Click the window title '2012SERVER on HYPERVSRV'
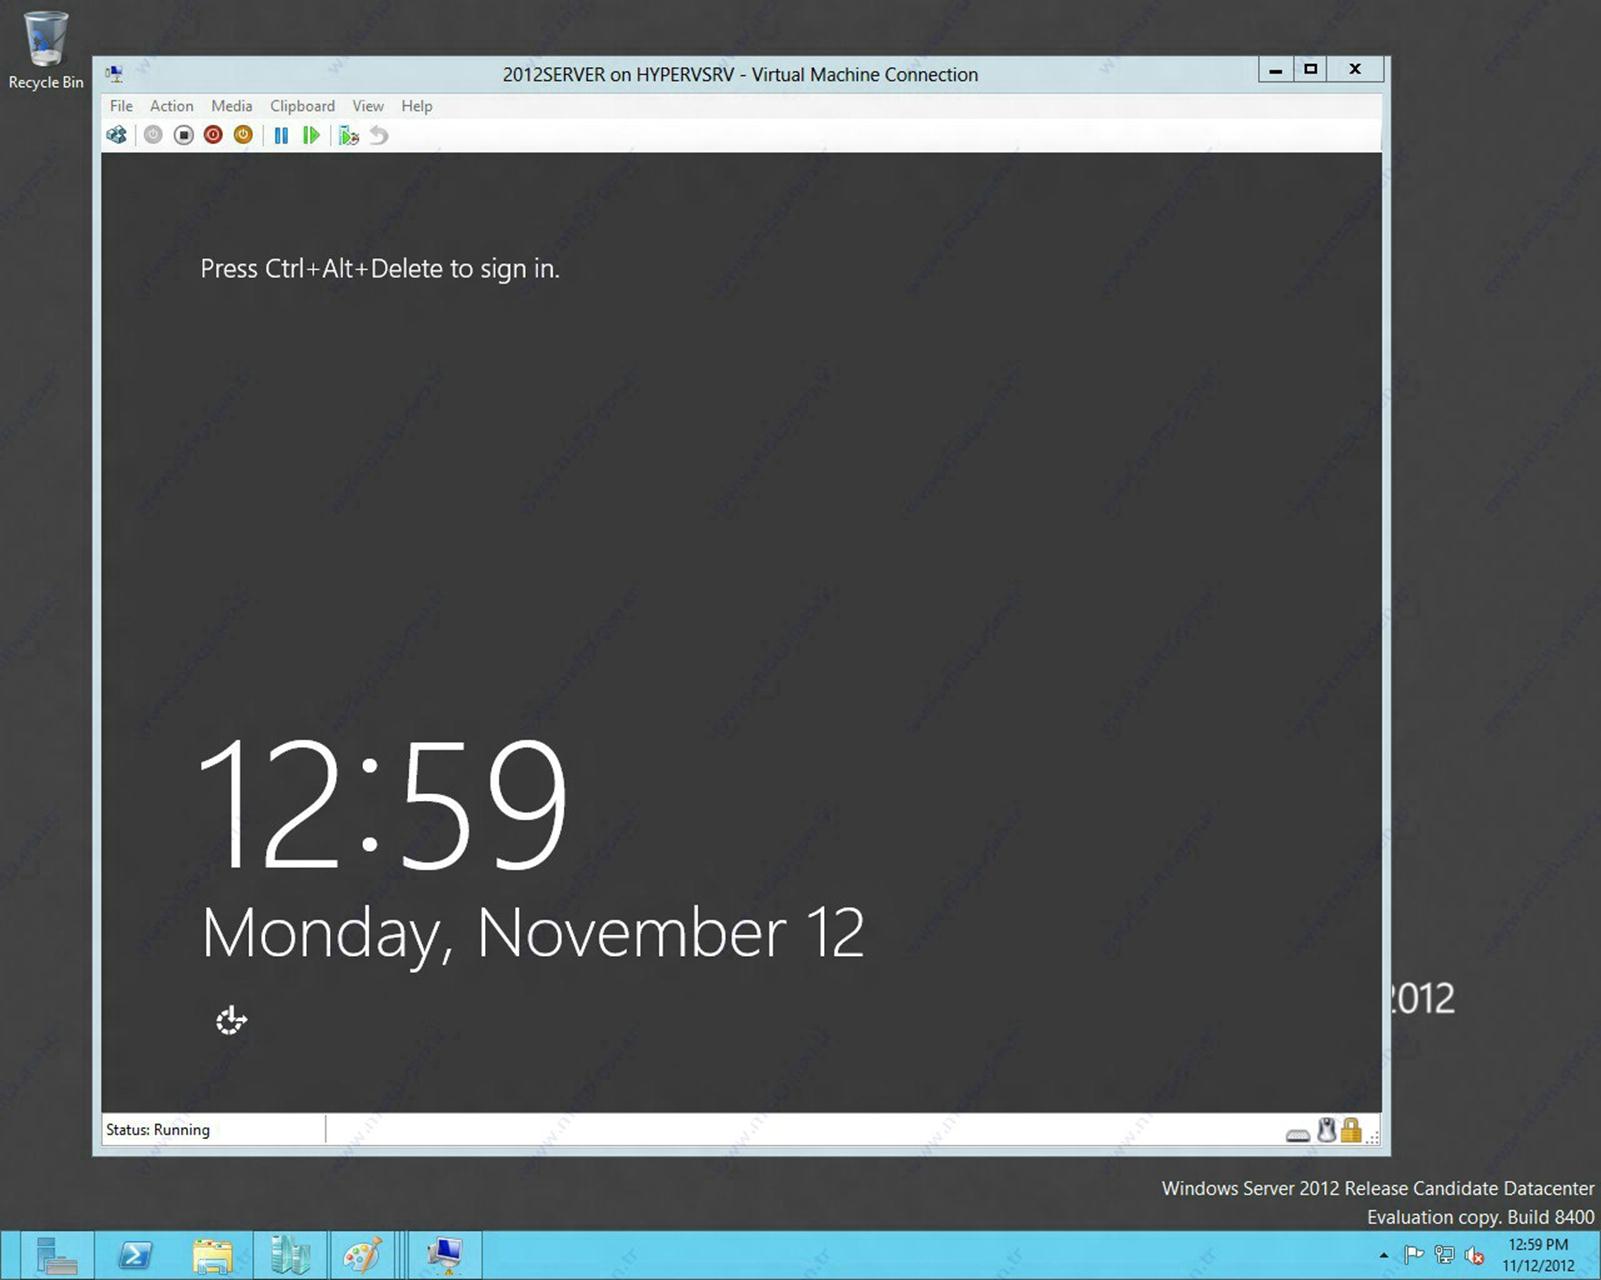1601x1280 pixels. point(618,75)
